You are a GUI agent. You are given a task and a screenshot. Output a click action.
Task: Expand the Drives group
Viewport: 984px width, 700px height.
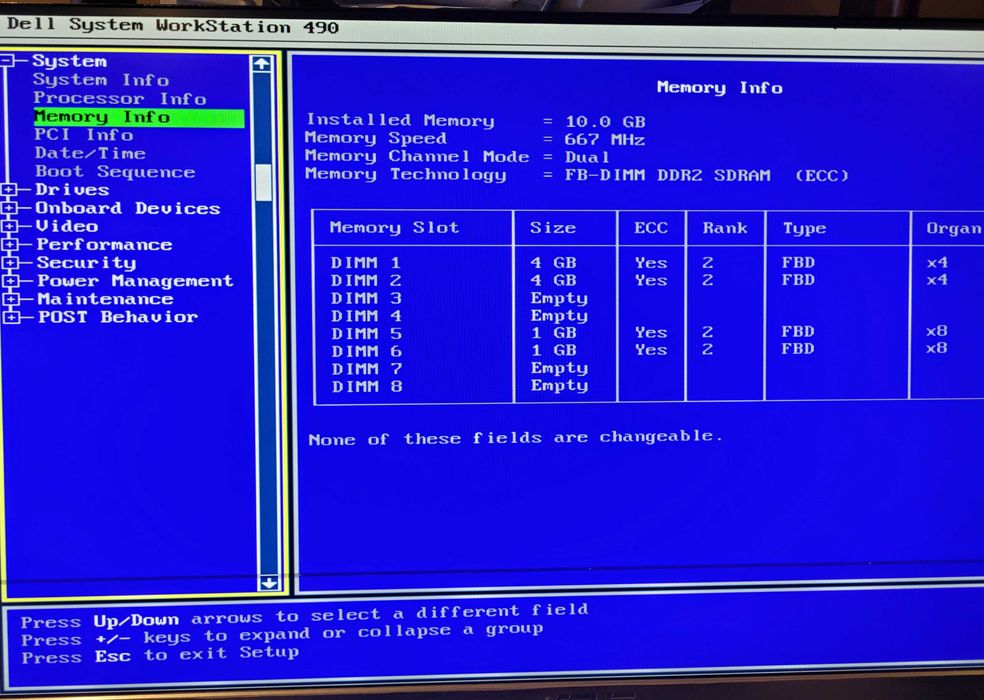coord(9,190)
